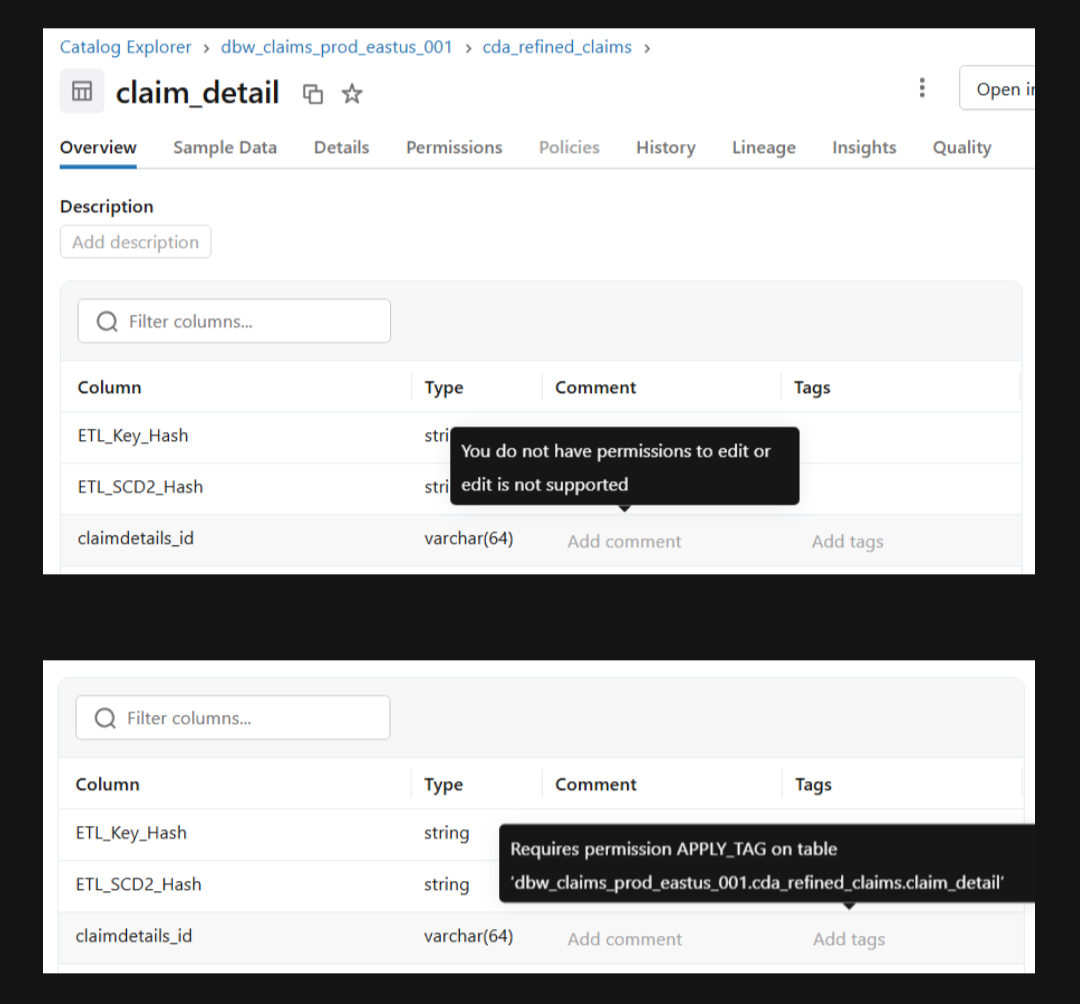This screenshot has height=1004, width=1080.
Task: Click Add tags in lower claimdetails_id row
Action: pos(849,939)
